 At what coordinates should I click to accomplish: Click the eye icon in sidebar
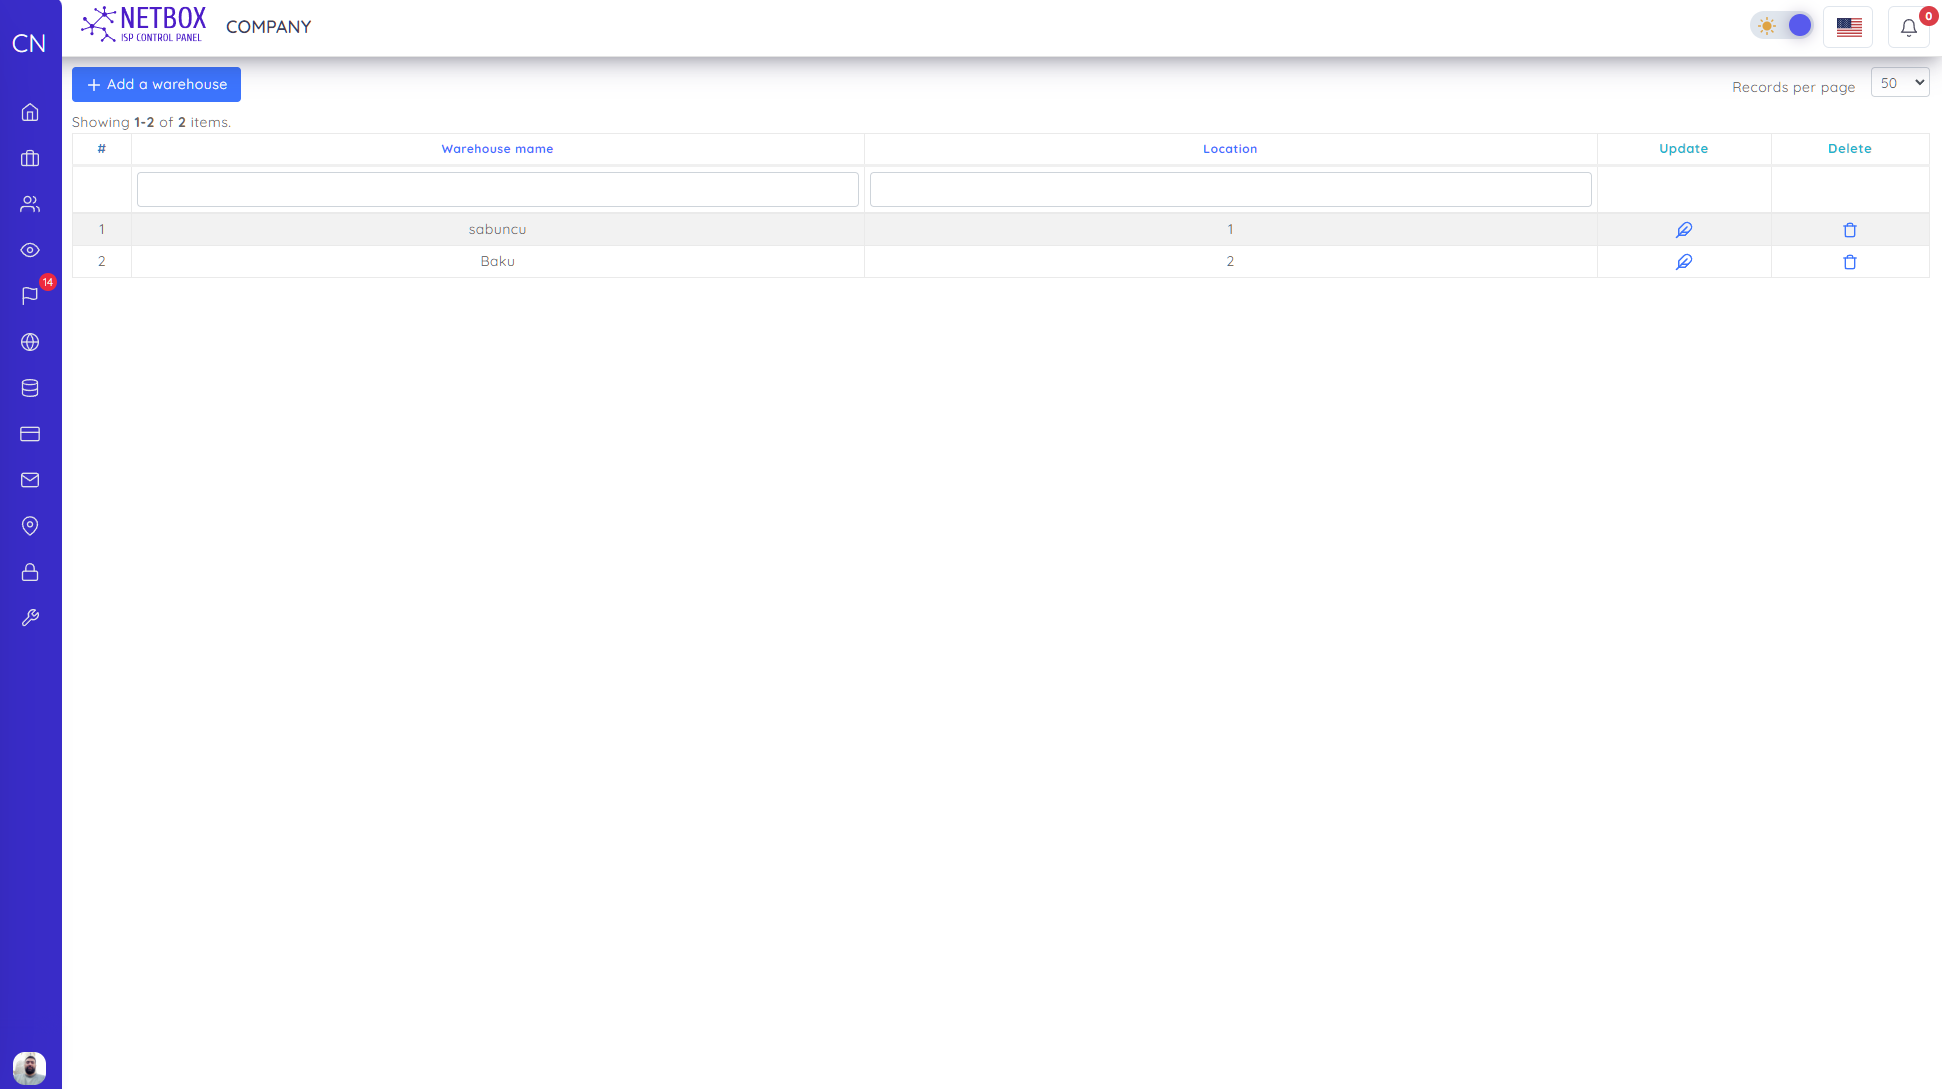[x=30, y=250]
